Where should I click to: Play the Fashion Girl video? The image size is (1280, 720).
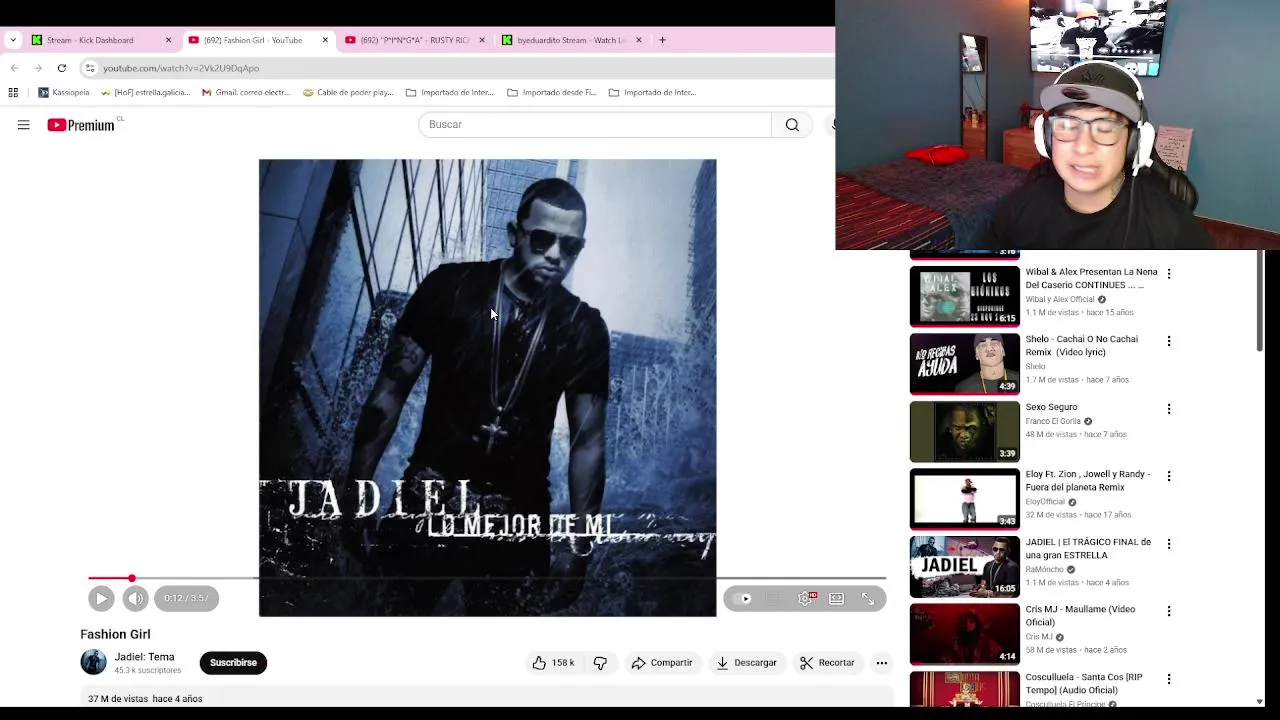click(x=101, y=598)
